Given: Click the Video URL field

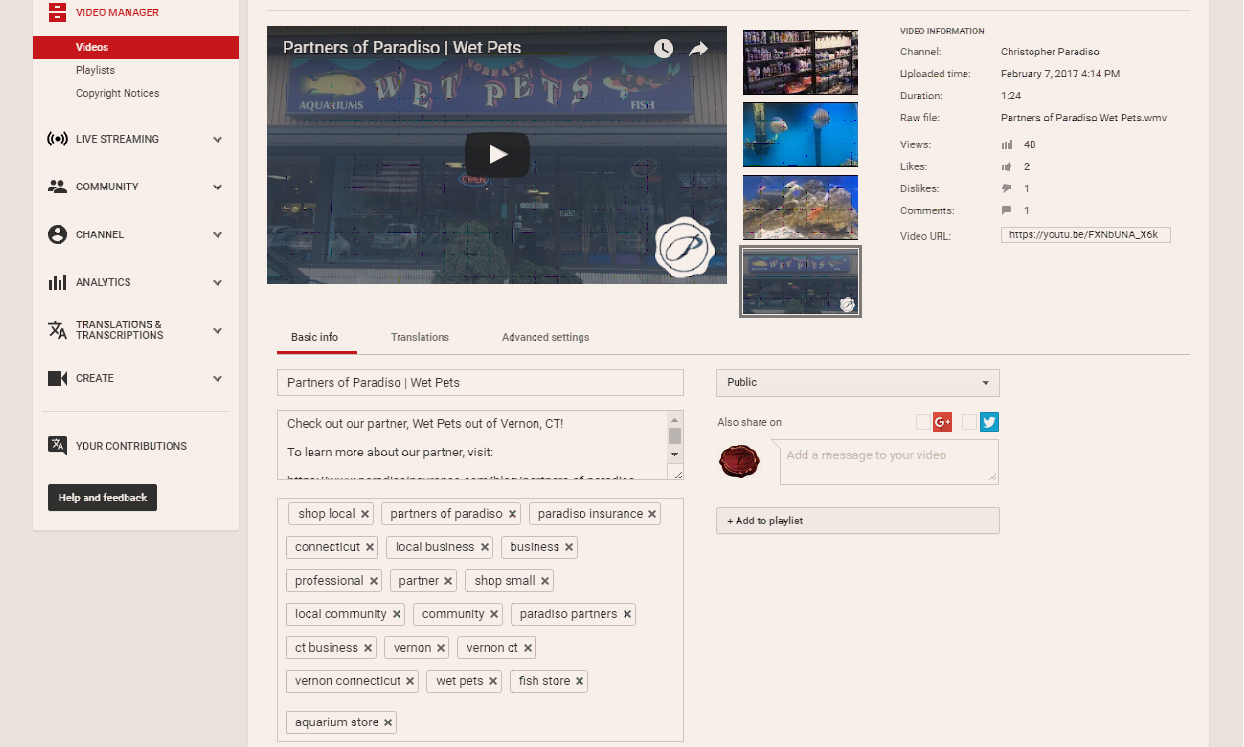Looking at the screenshot, I should point(1085,235).
